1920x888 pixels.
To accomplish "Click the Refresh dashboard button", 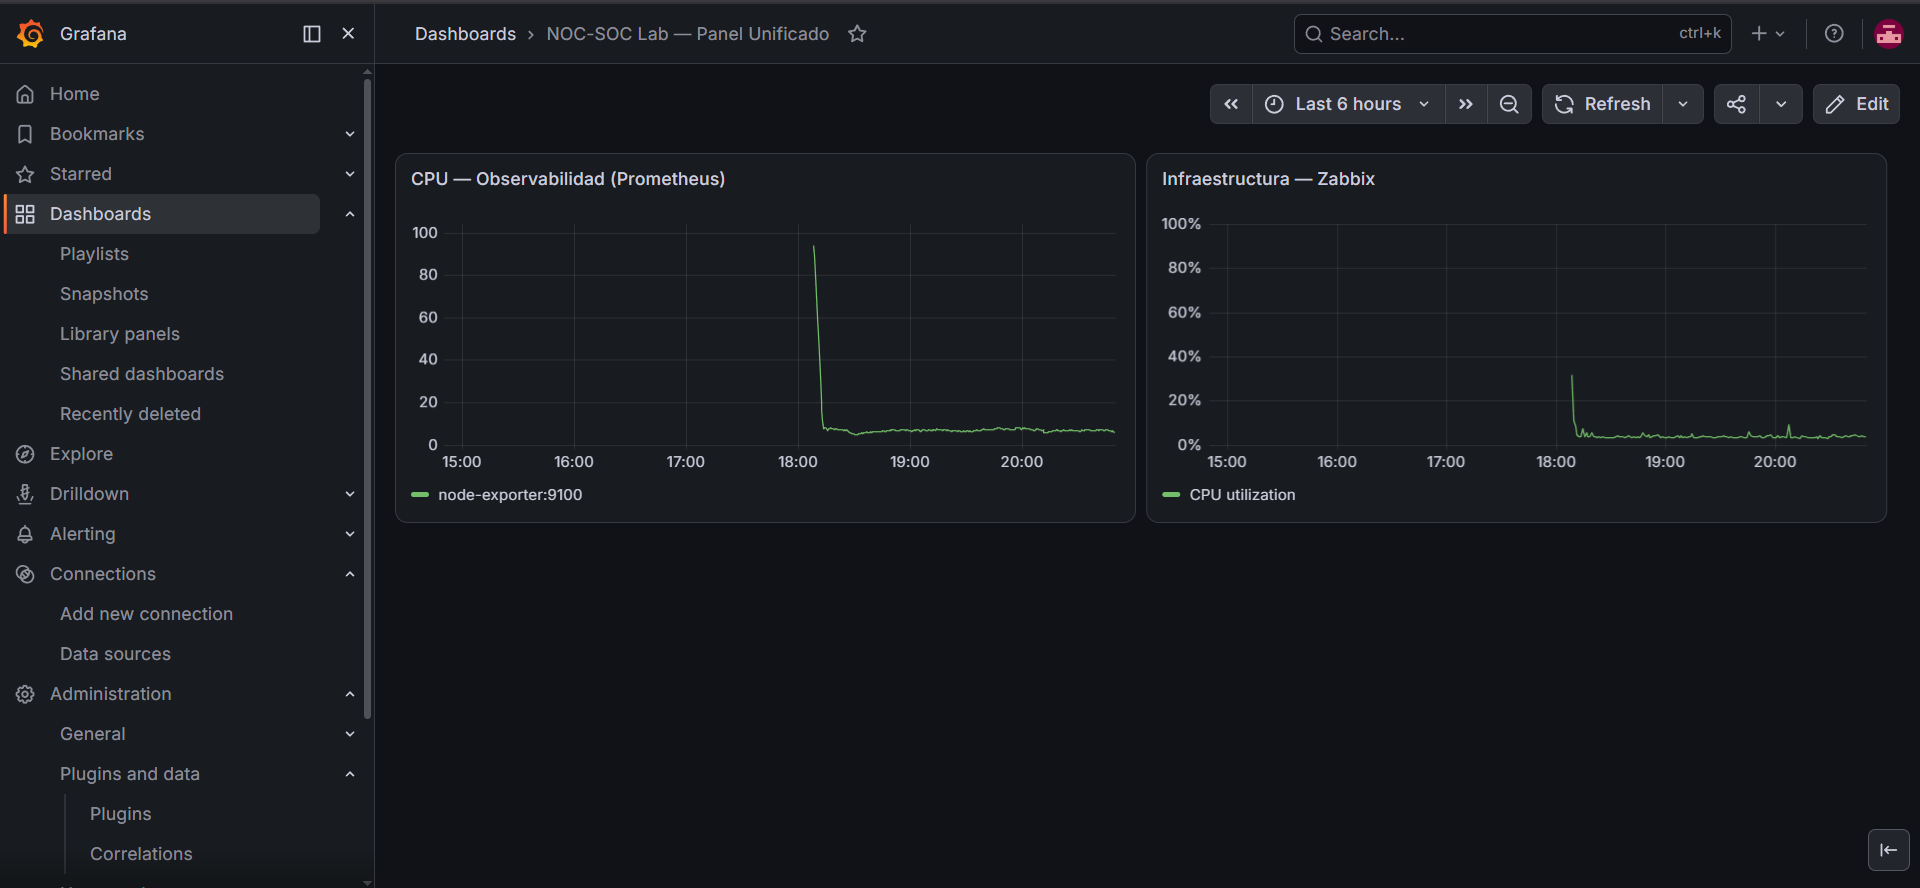I will (x=1603, y=104).
